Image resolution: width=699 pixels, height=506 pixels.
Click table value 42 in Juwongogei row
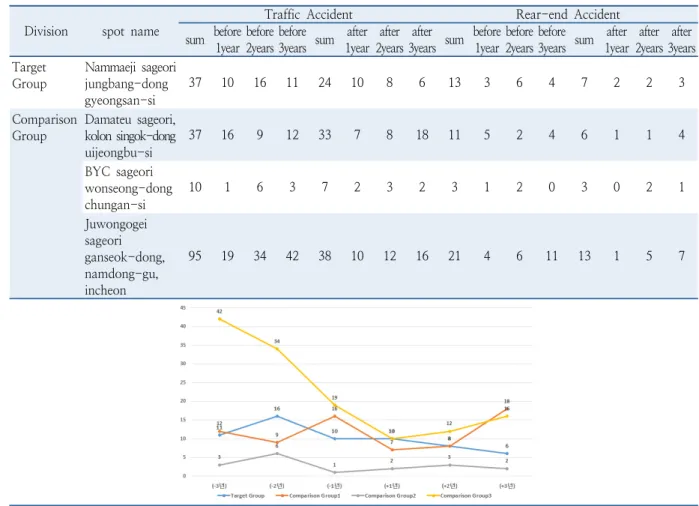pos(292,256)
